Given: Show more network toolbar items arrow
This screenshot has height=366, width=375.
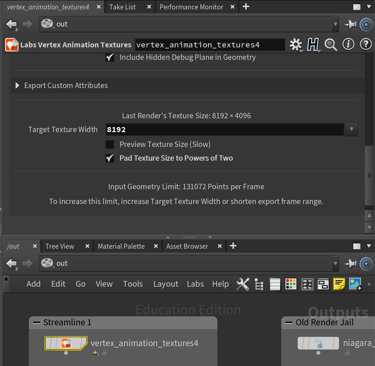Looking at the screenshot, I should point(369,284).
